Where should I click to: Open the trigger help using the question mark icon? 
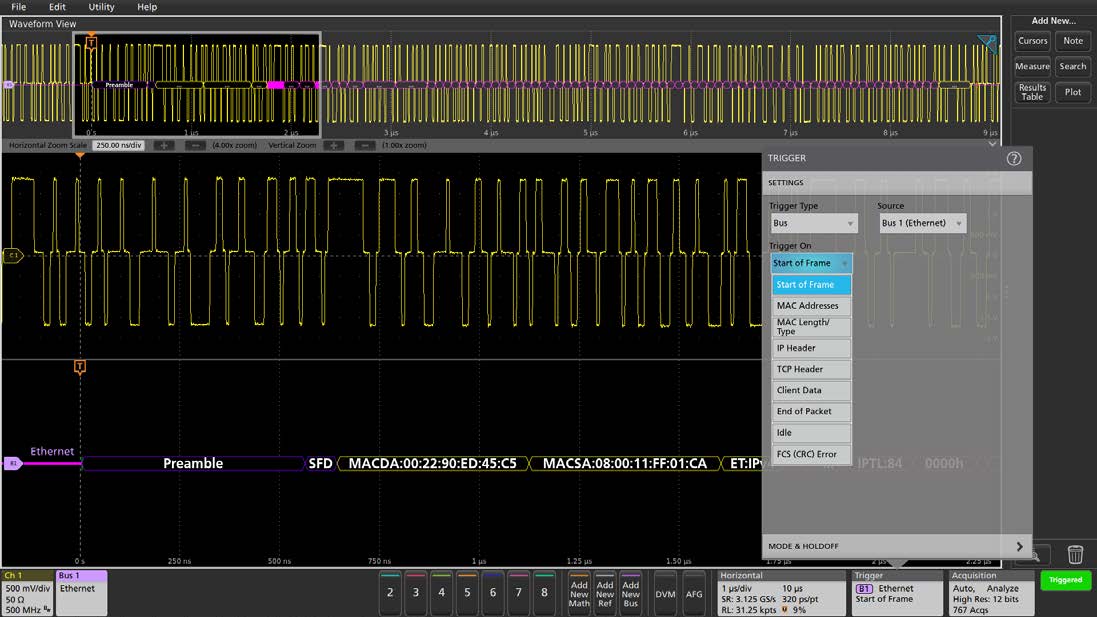1014,158
